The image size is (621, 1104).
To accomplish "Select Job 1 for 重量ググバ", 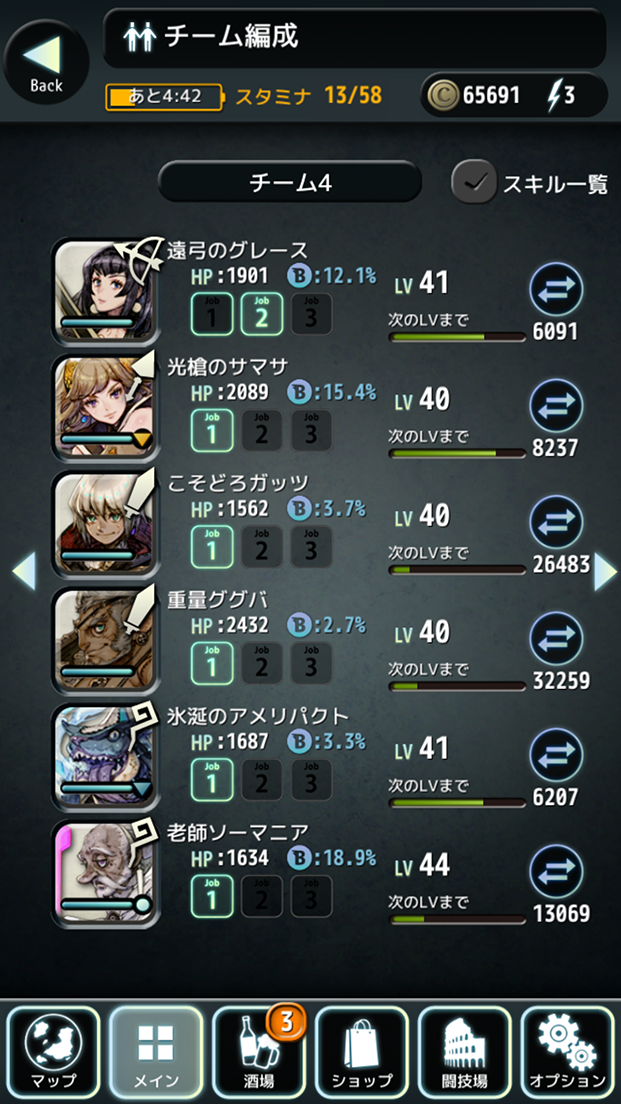I will (212, 663).
